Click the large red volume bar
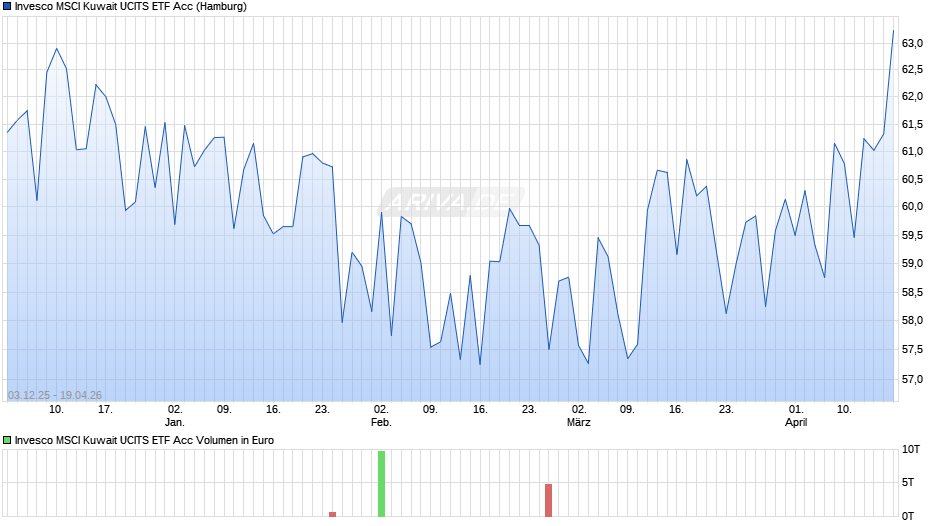The width and height of the screenshot is (940, 526). click(548, 500)
